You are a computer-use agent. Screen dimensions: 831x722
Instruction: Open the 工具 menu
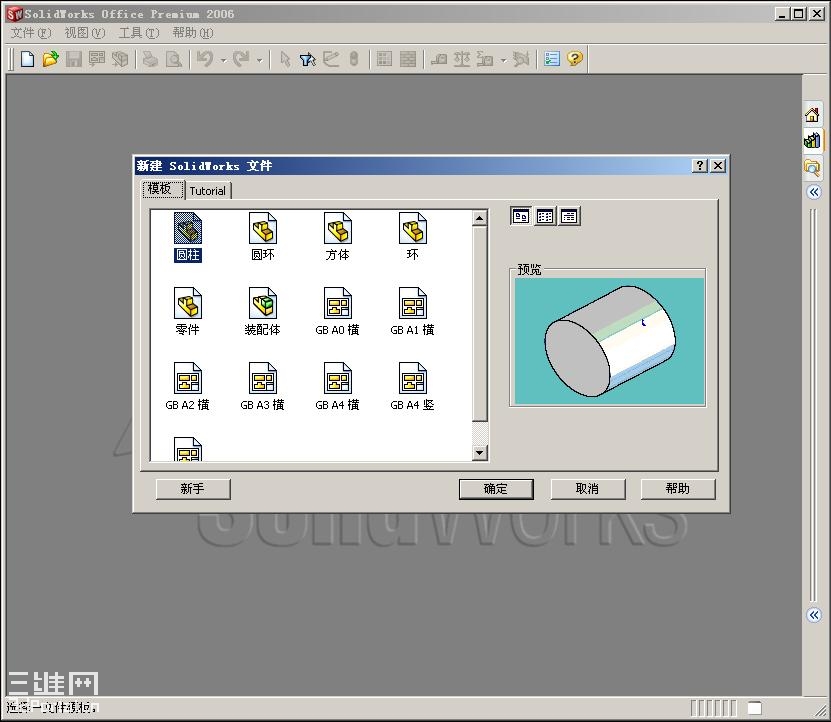tap(139, 33)
